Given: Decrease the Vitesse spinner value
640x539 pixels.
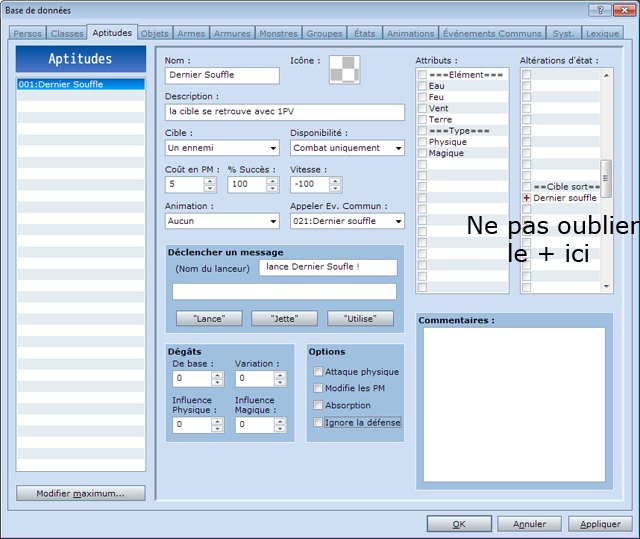Looking at the screenshot, I should coord(335,188).
